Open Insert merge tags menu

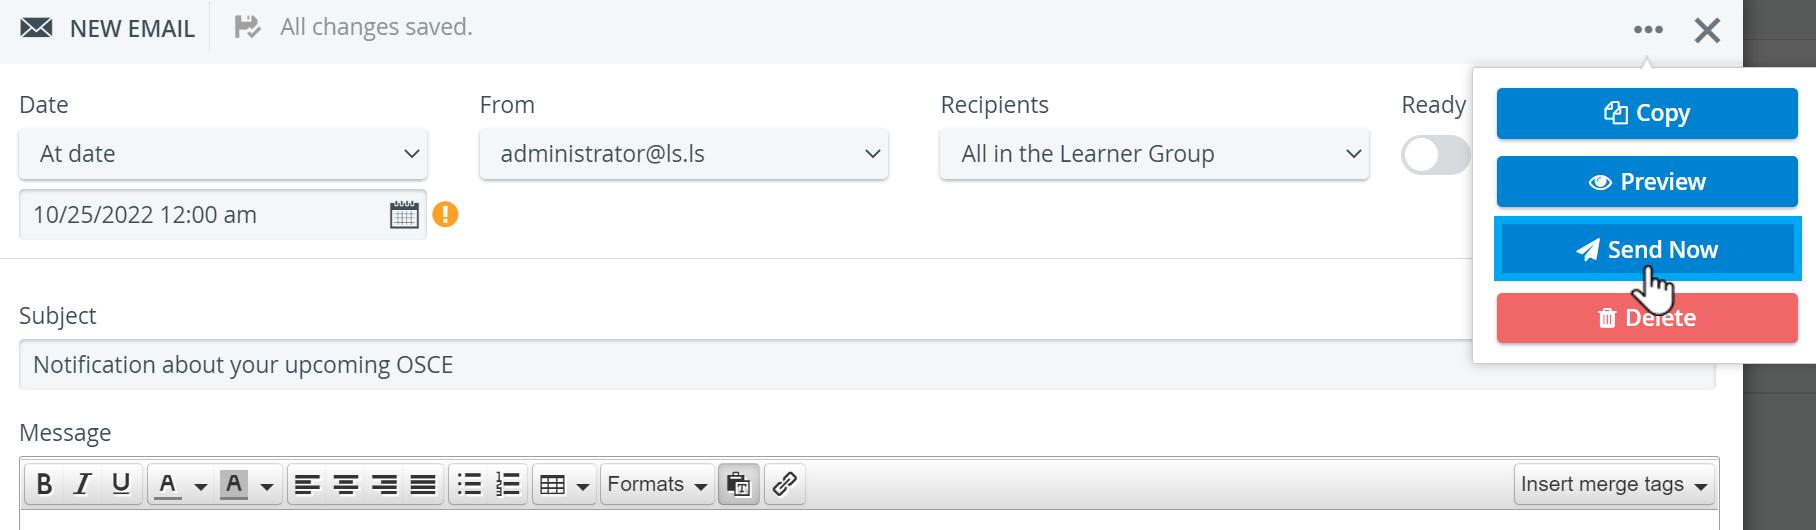[1614, 484]
